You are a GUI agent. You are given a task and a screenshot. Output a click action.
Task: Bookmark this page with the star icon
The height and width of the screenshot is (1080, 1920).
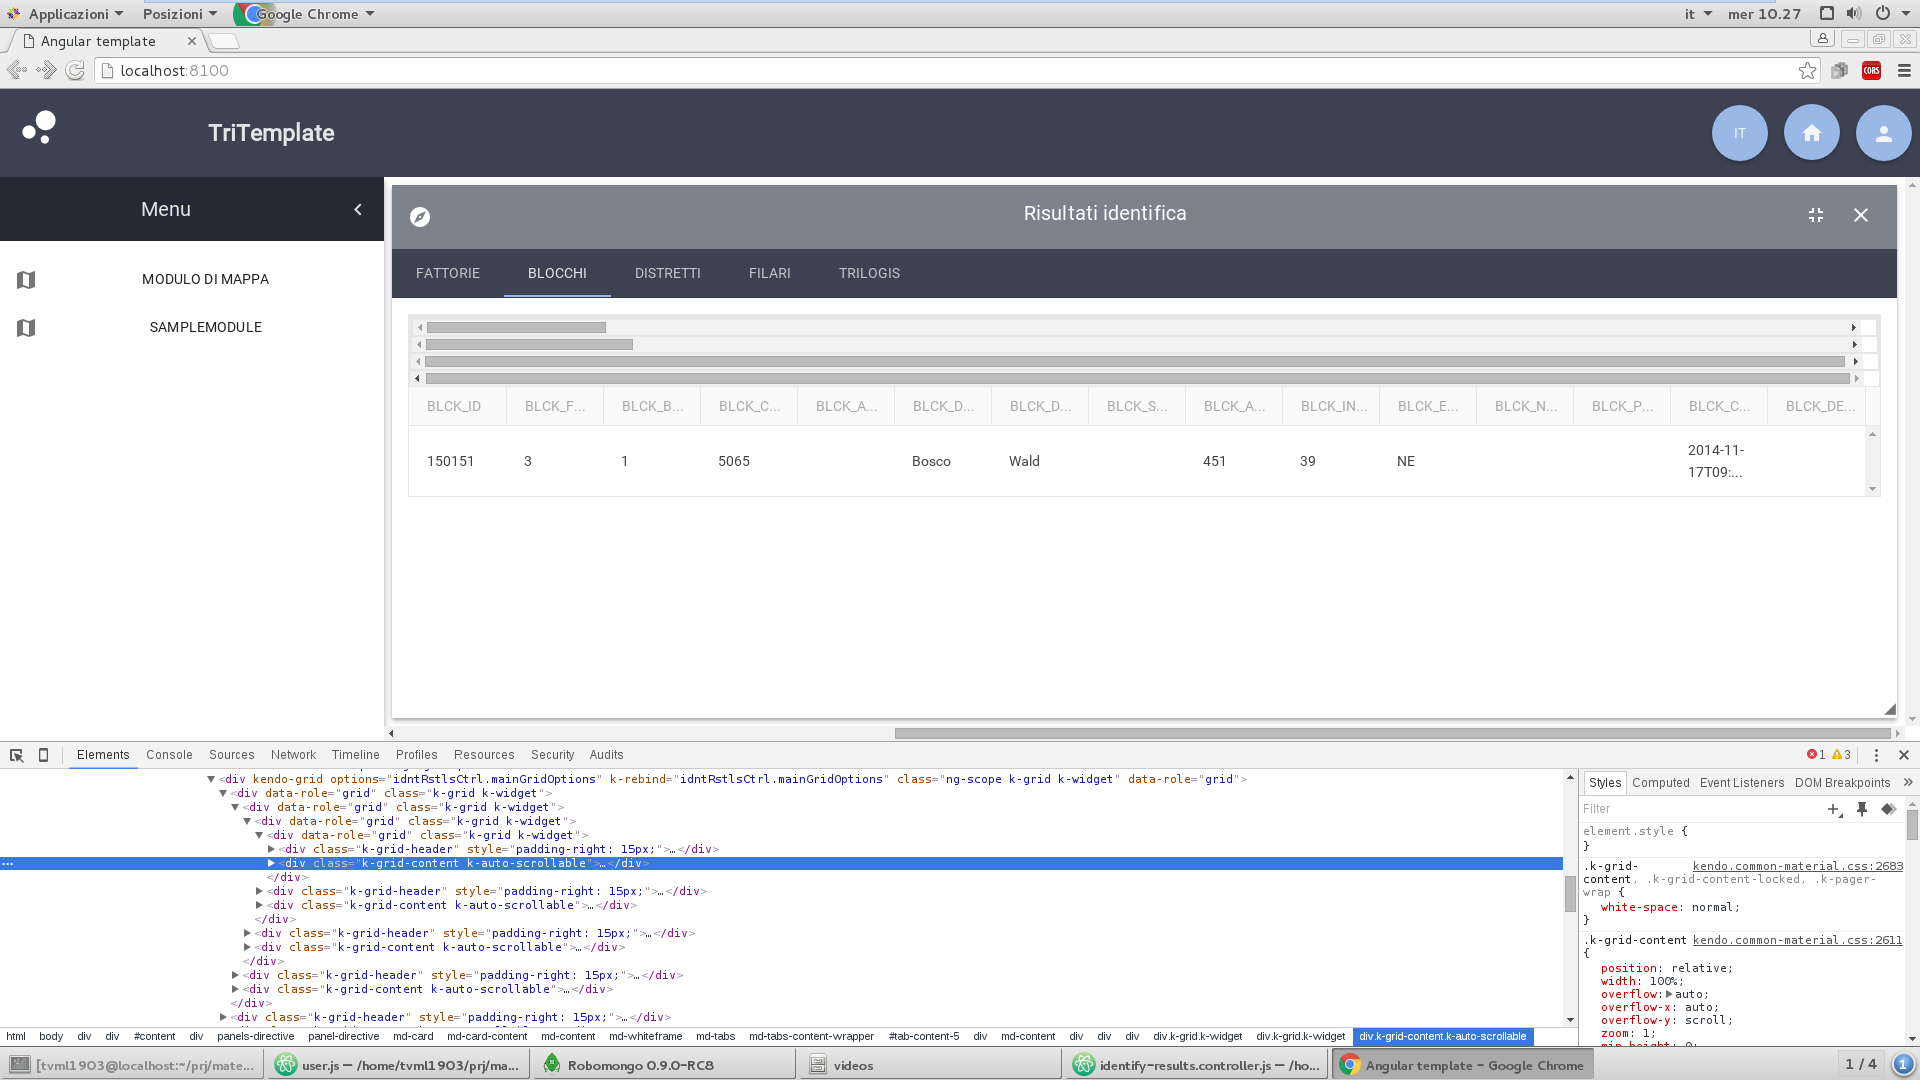pos(1807,70)
